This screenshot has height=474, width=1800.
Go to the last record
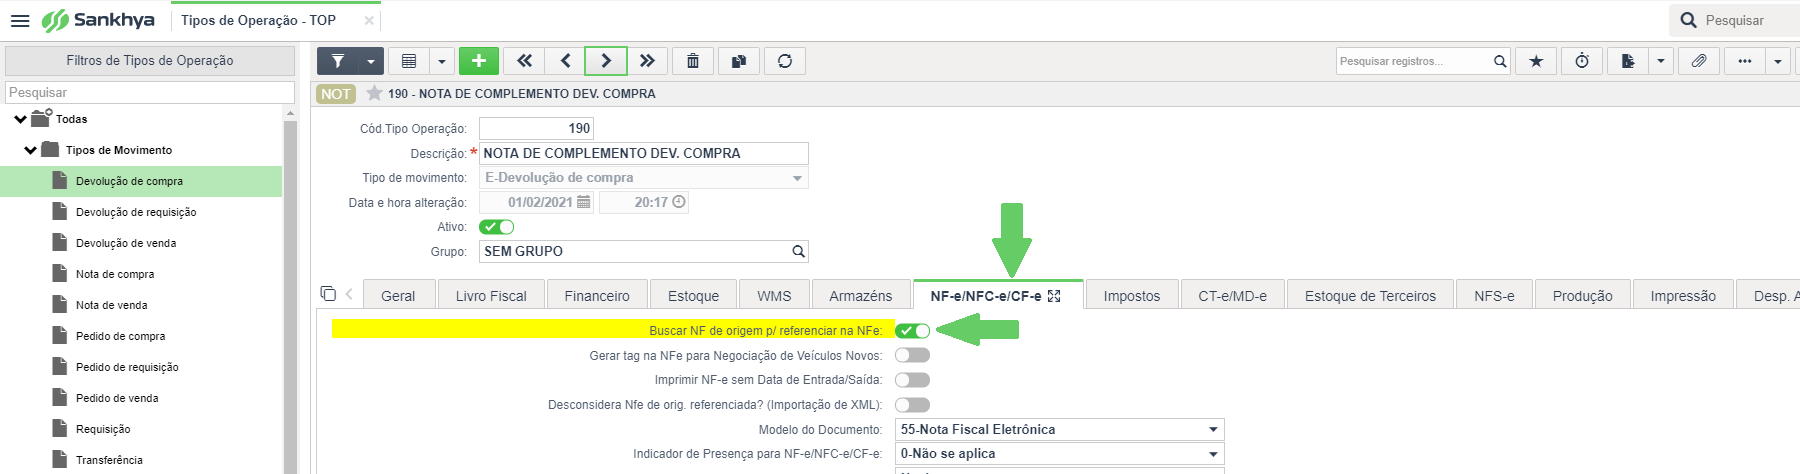click(x=647, y=61)
